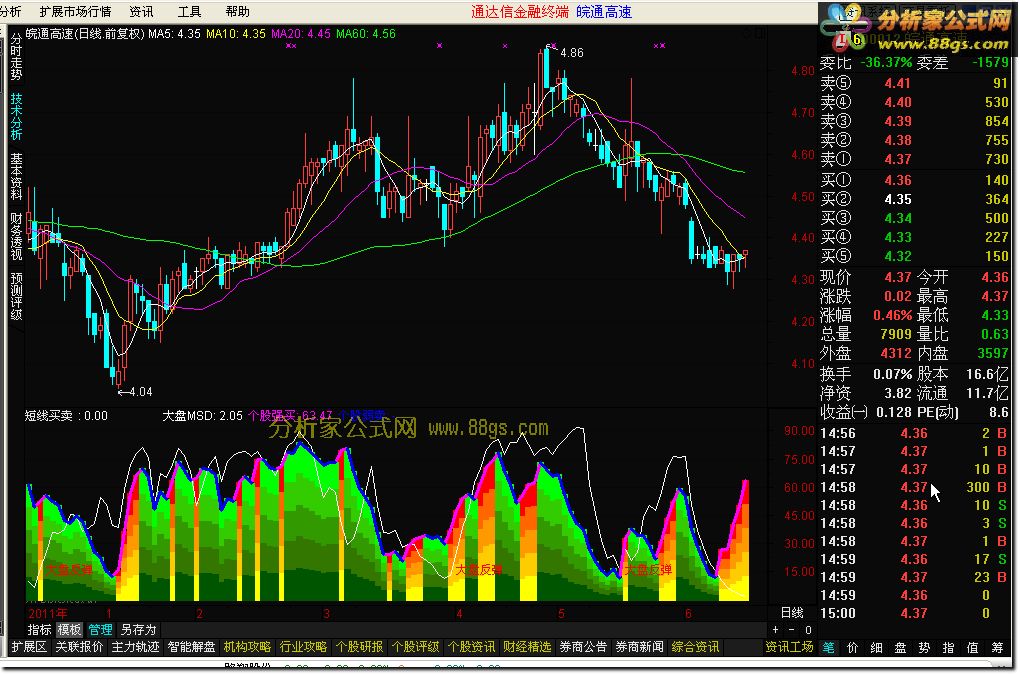Open the 机构攻略 tab
Viewport: 1020px width, 674px height.
[247, 647]
